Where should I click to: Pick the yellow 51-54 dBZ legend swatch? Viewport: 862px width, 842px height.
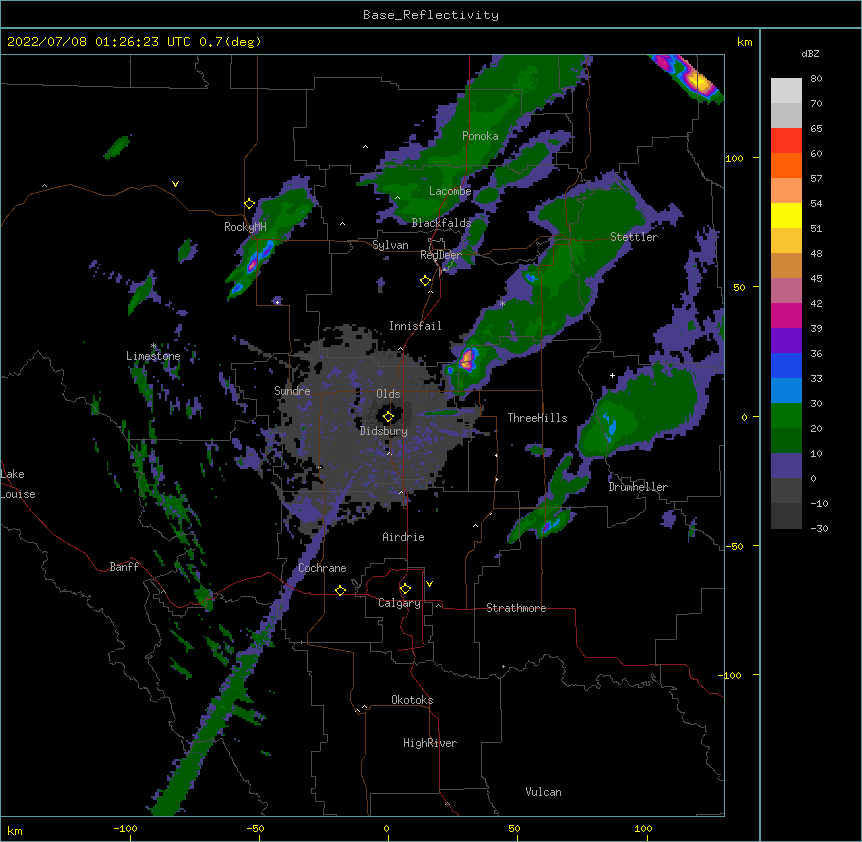786,215
